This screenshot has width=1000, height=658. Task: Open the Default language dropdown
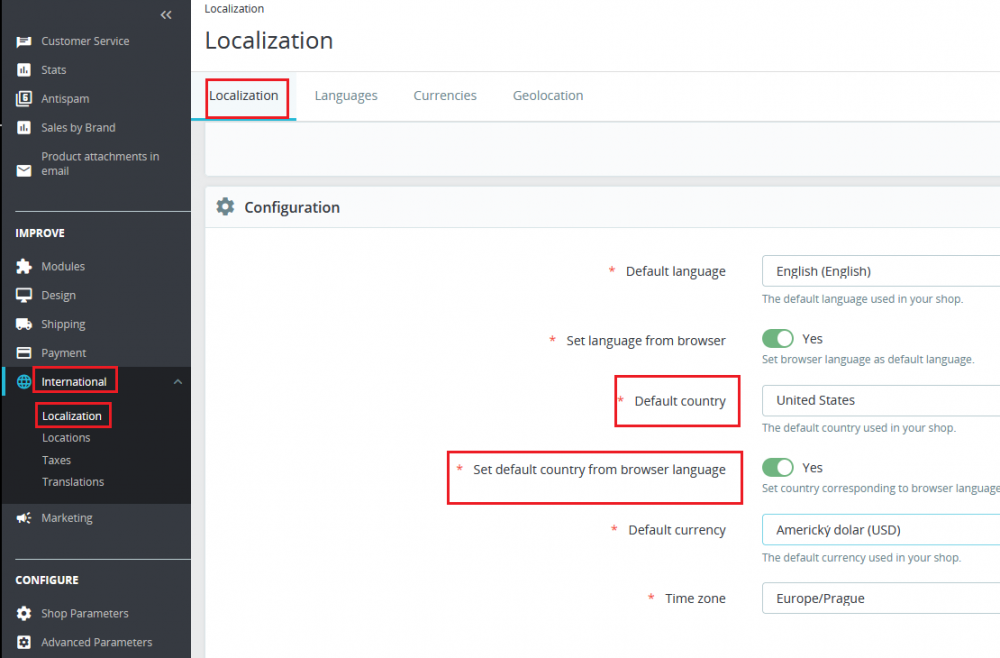(x=880, y=271)
